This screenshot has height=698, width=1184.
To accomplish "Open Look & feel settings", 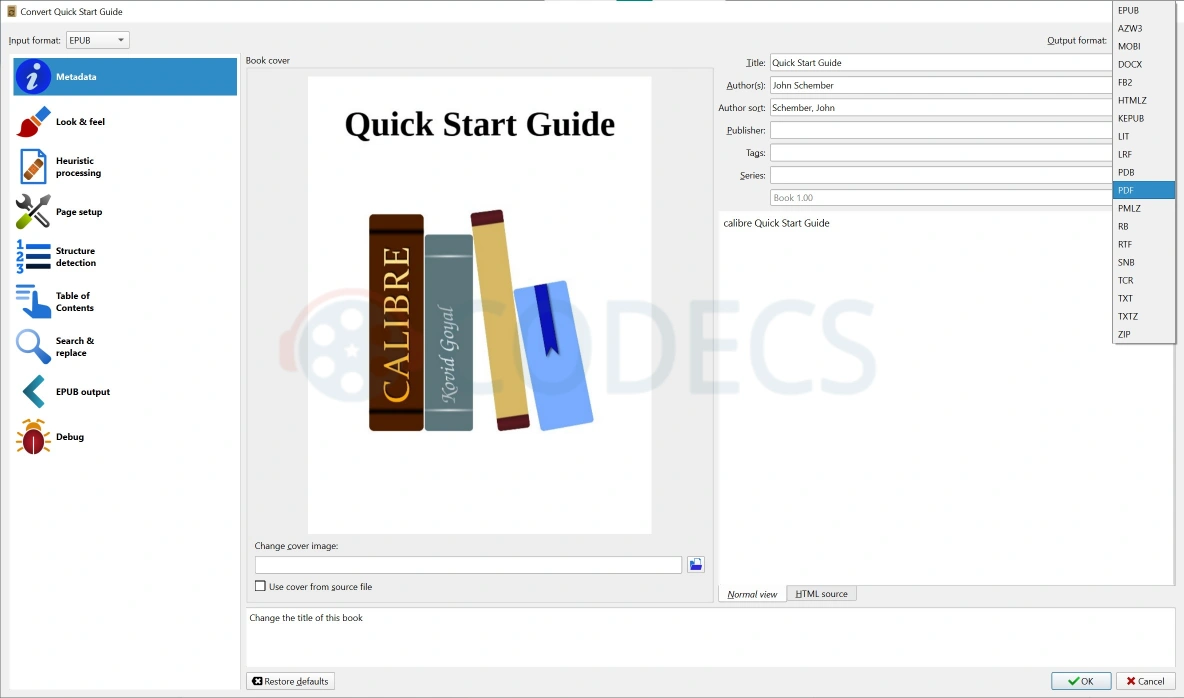I will [125, 122].
